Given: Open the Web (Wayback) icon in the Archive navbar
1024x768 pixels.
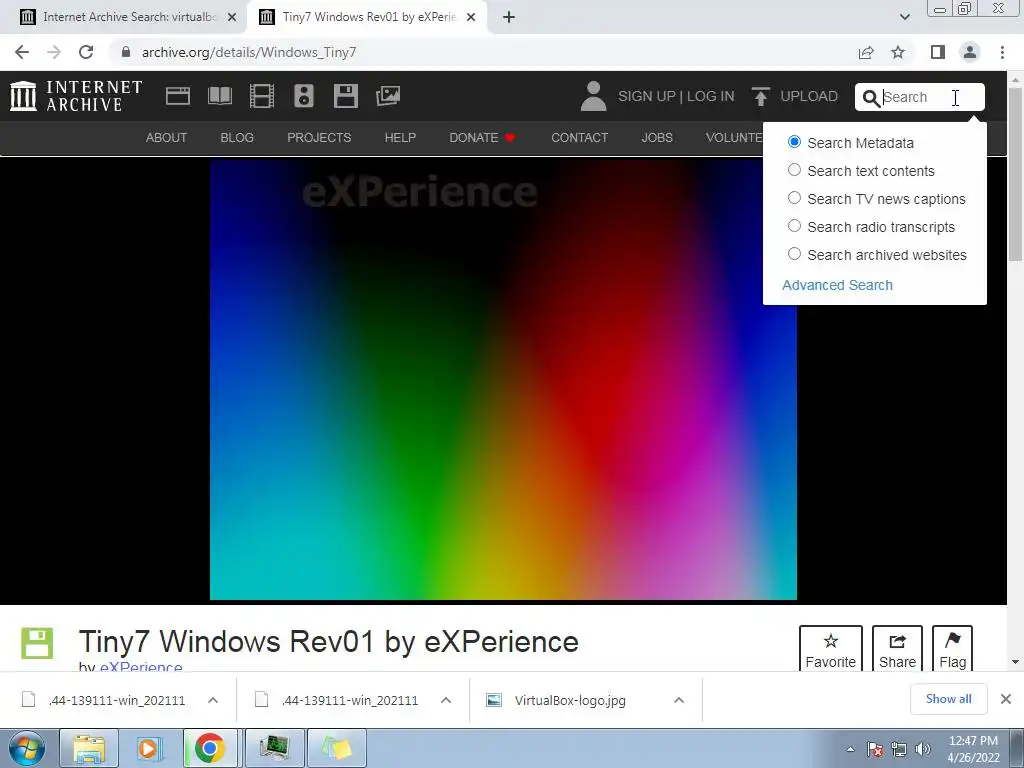Looking at the screenshot, I should coord(178,96).
